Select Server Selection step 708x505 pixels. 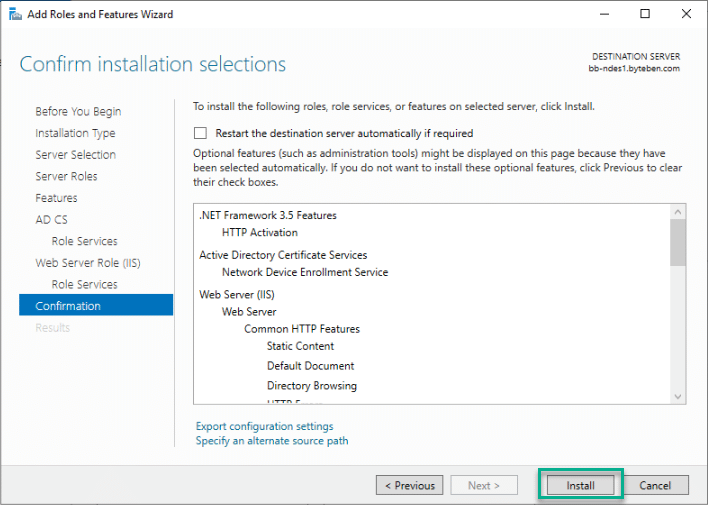75,155
